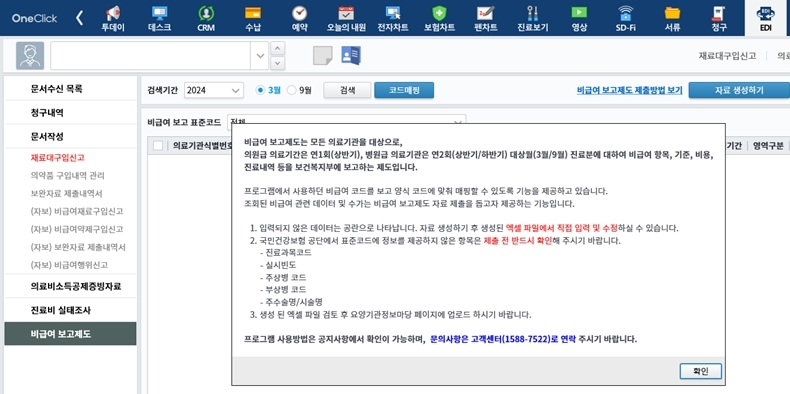Open 재료대구입신고 sidebar subitem
This screenshot has height=394, width=790.
click(x=57, y=158)
